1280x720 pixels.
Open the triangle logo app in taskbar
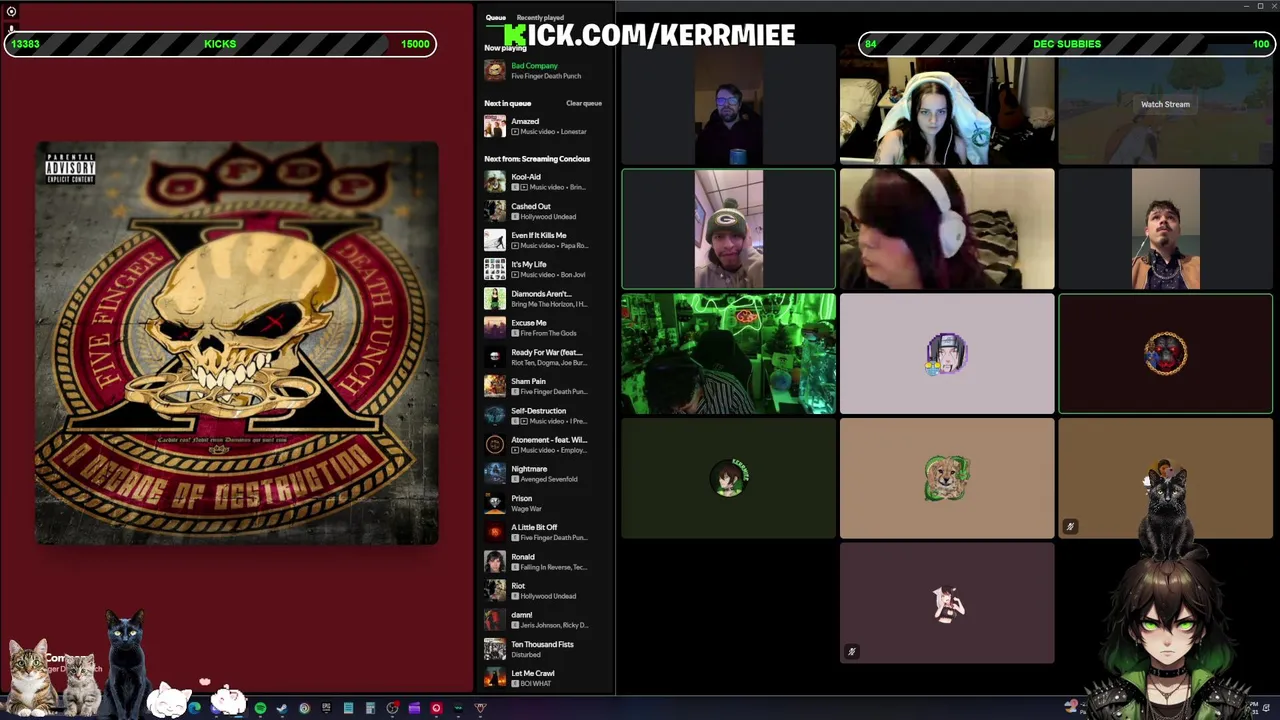pos(480,708)
